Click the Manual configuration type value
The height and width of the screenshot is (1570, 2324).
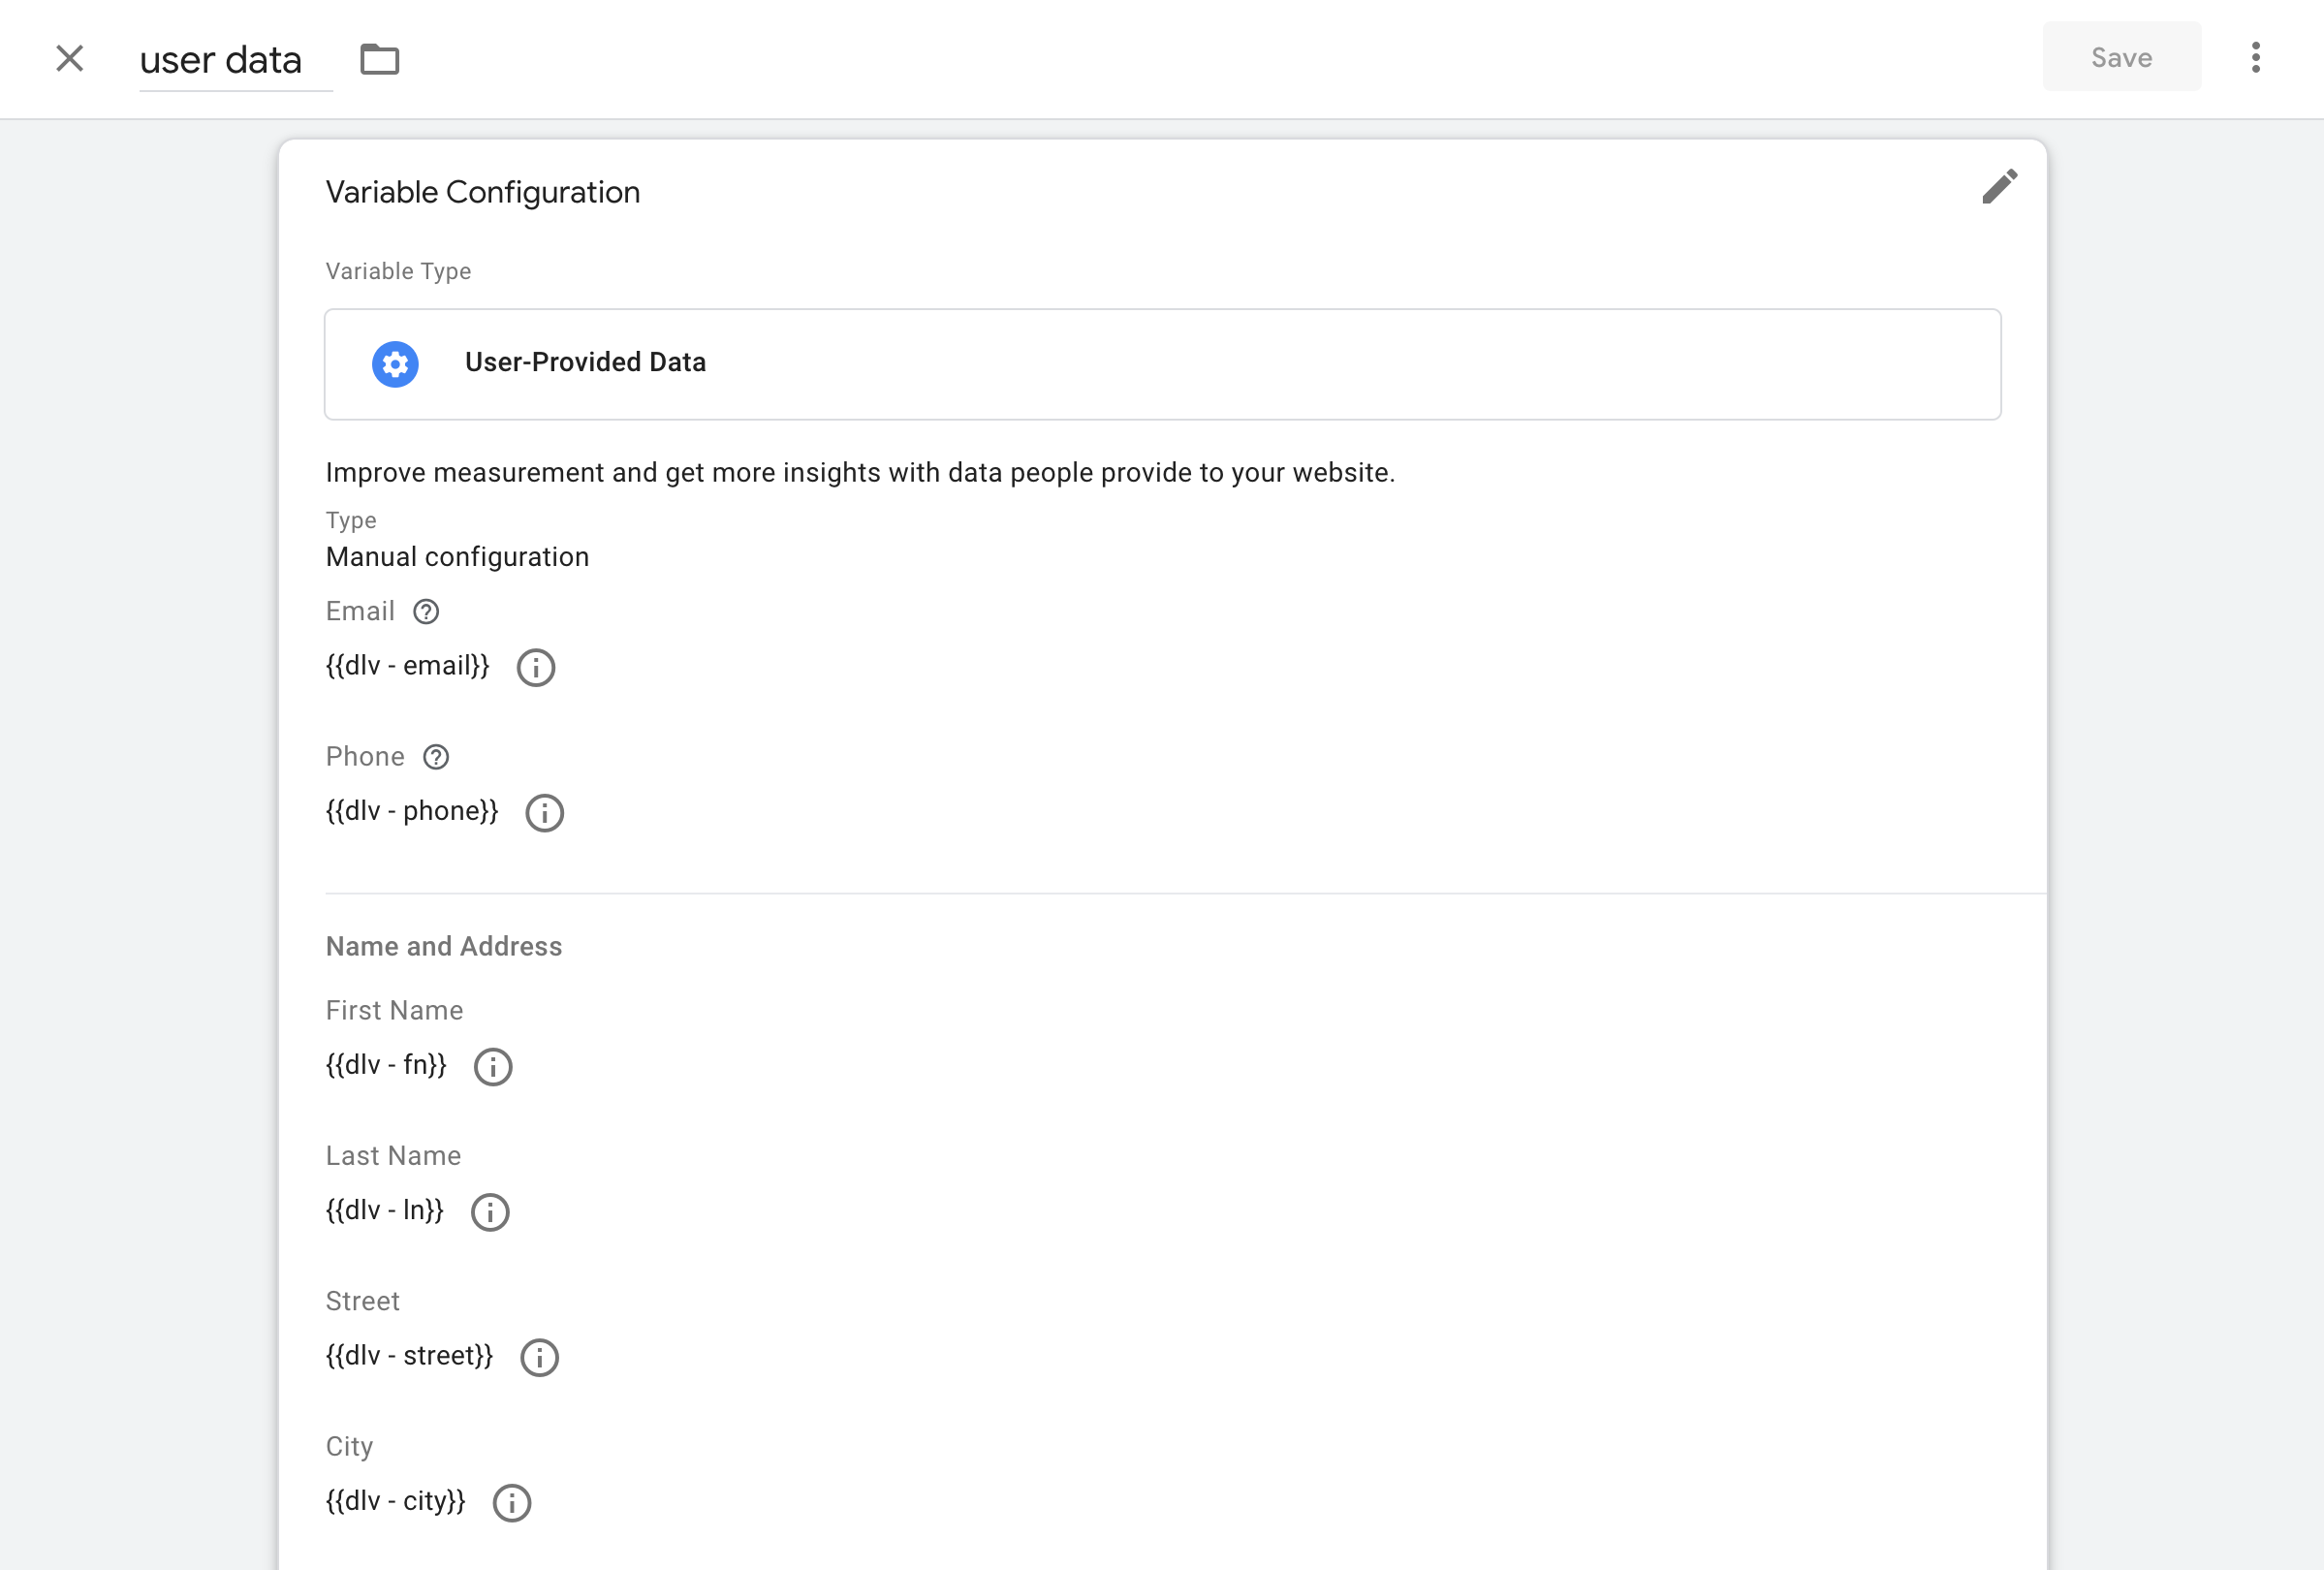coord(458,557)
